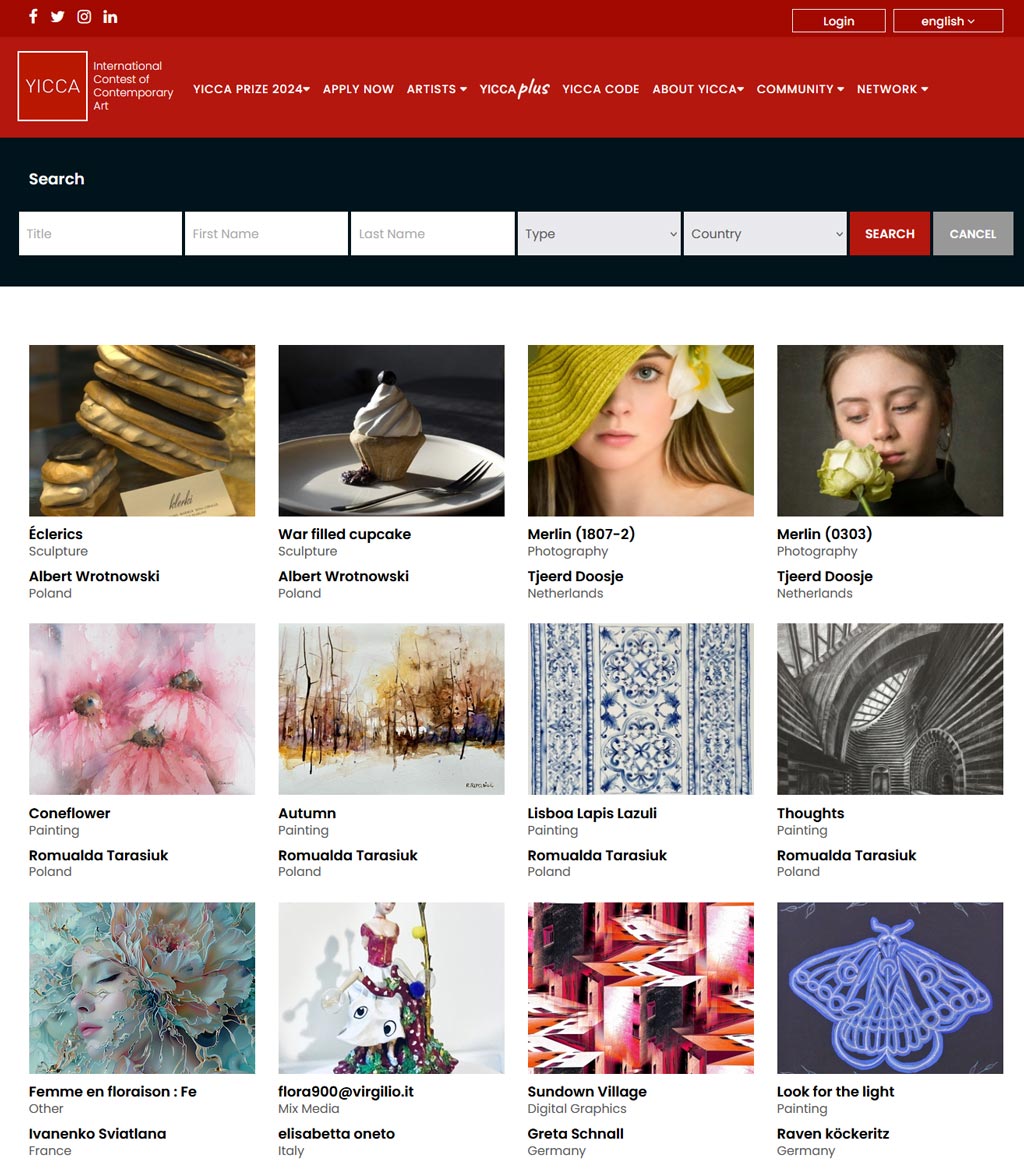Focus the Title search field
This screenshot has height=1171, width=1024.
click(100, 234)
